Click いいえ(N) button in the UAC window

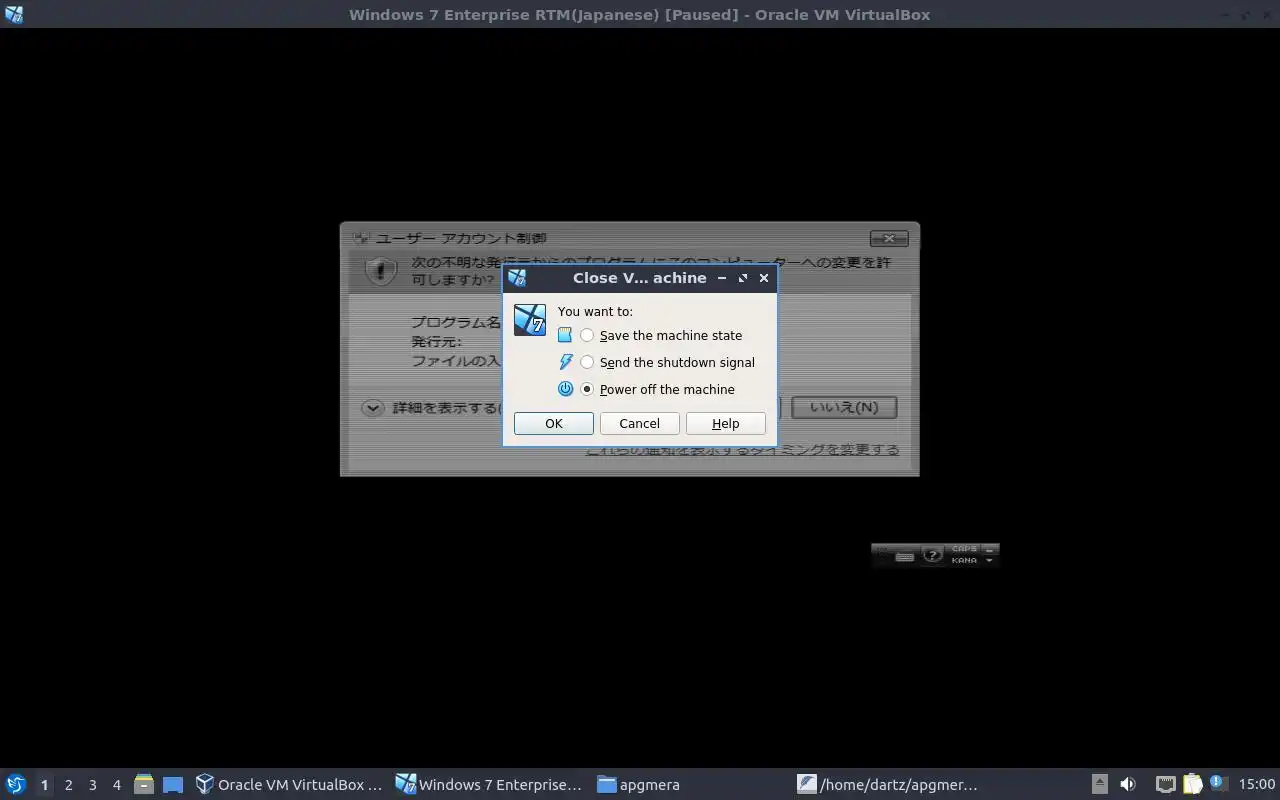[x=844, y=407]
